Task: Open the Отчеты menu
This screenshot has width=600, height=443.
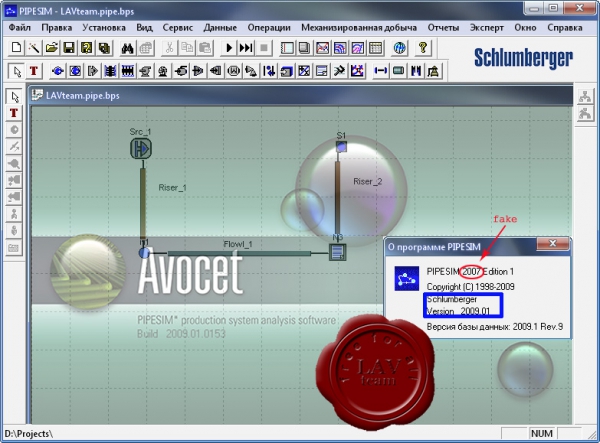Action: coord(443,28)
